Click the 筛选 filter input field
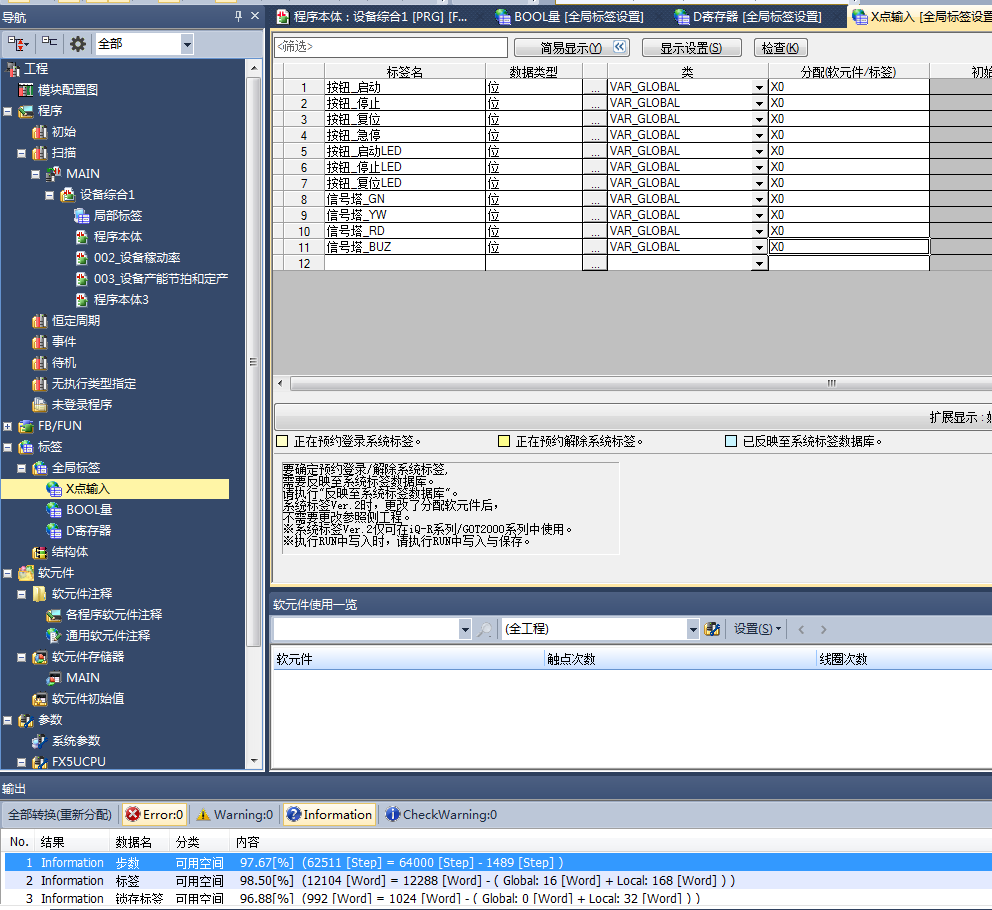The width and height of the screenshot is (992, 910). [x=390, y=47]
